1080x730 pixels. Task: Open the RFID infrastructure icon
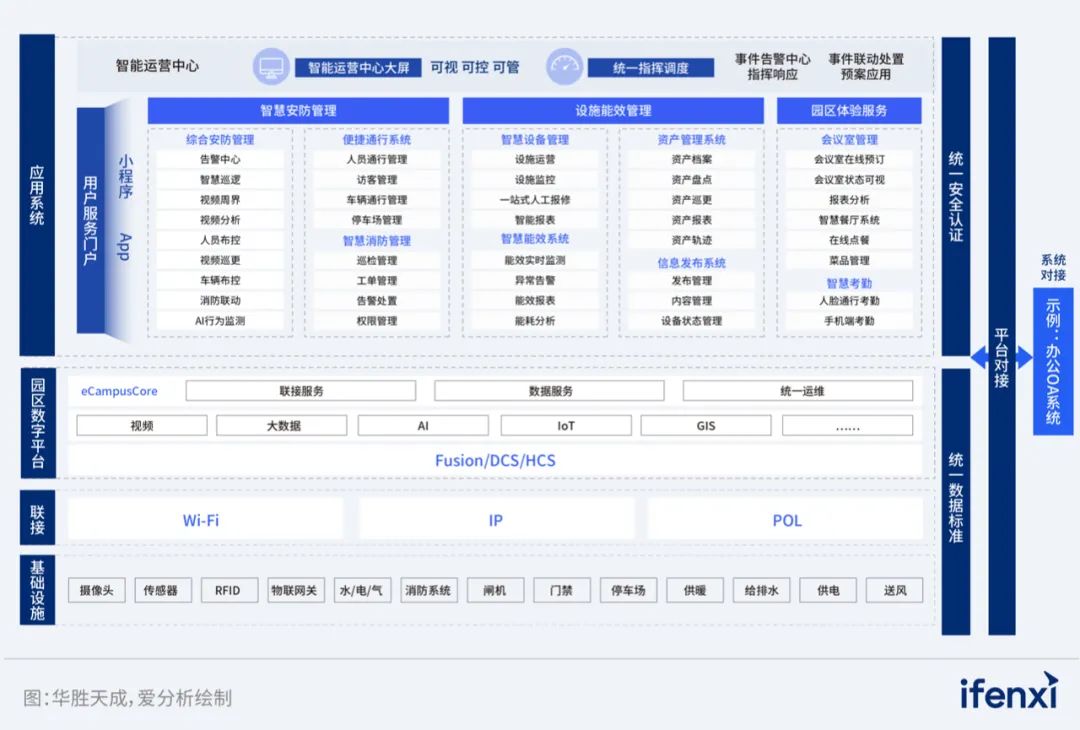pos(229,590)
